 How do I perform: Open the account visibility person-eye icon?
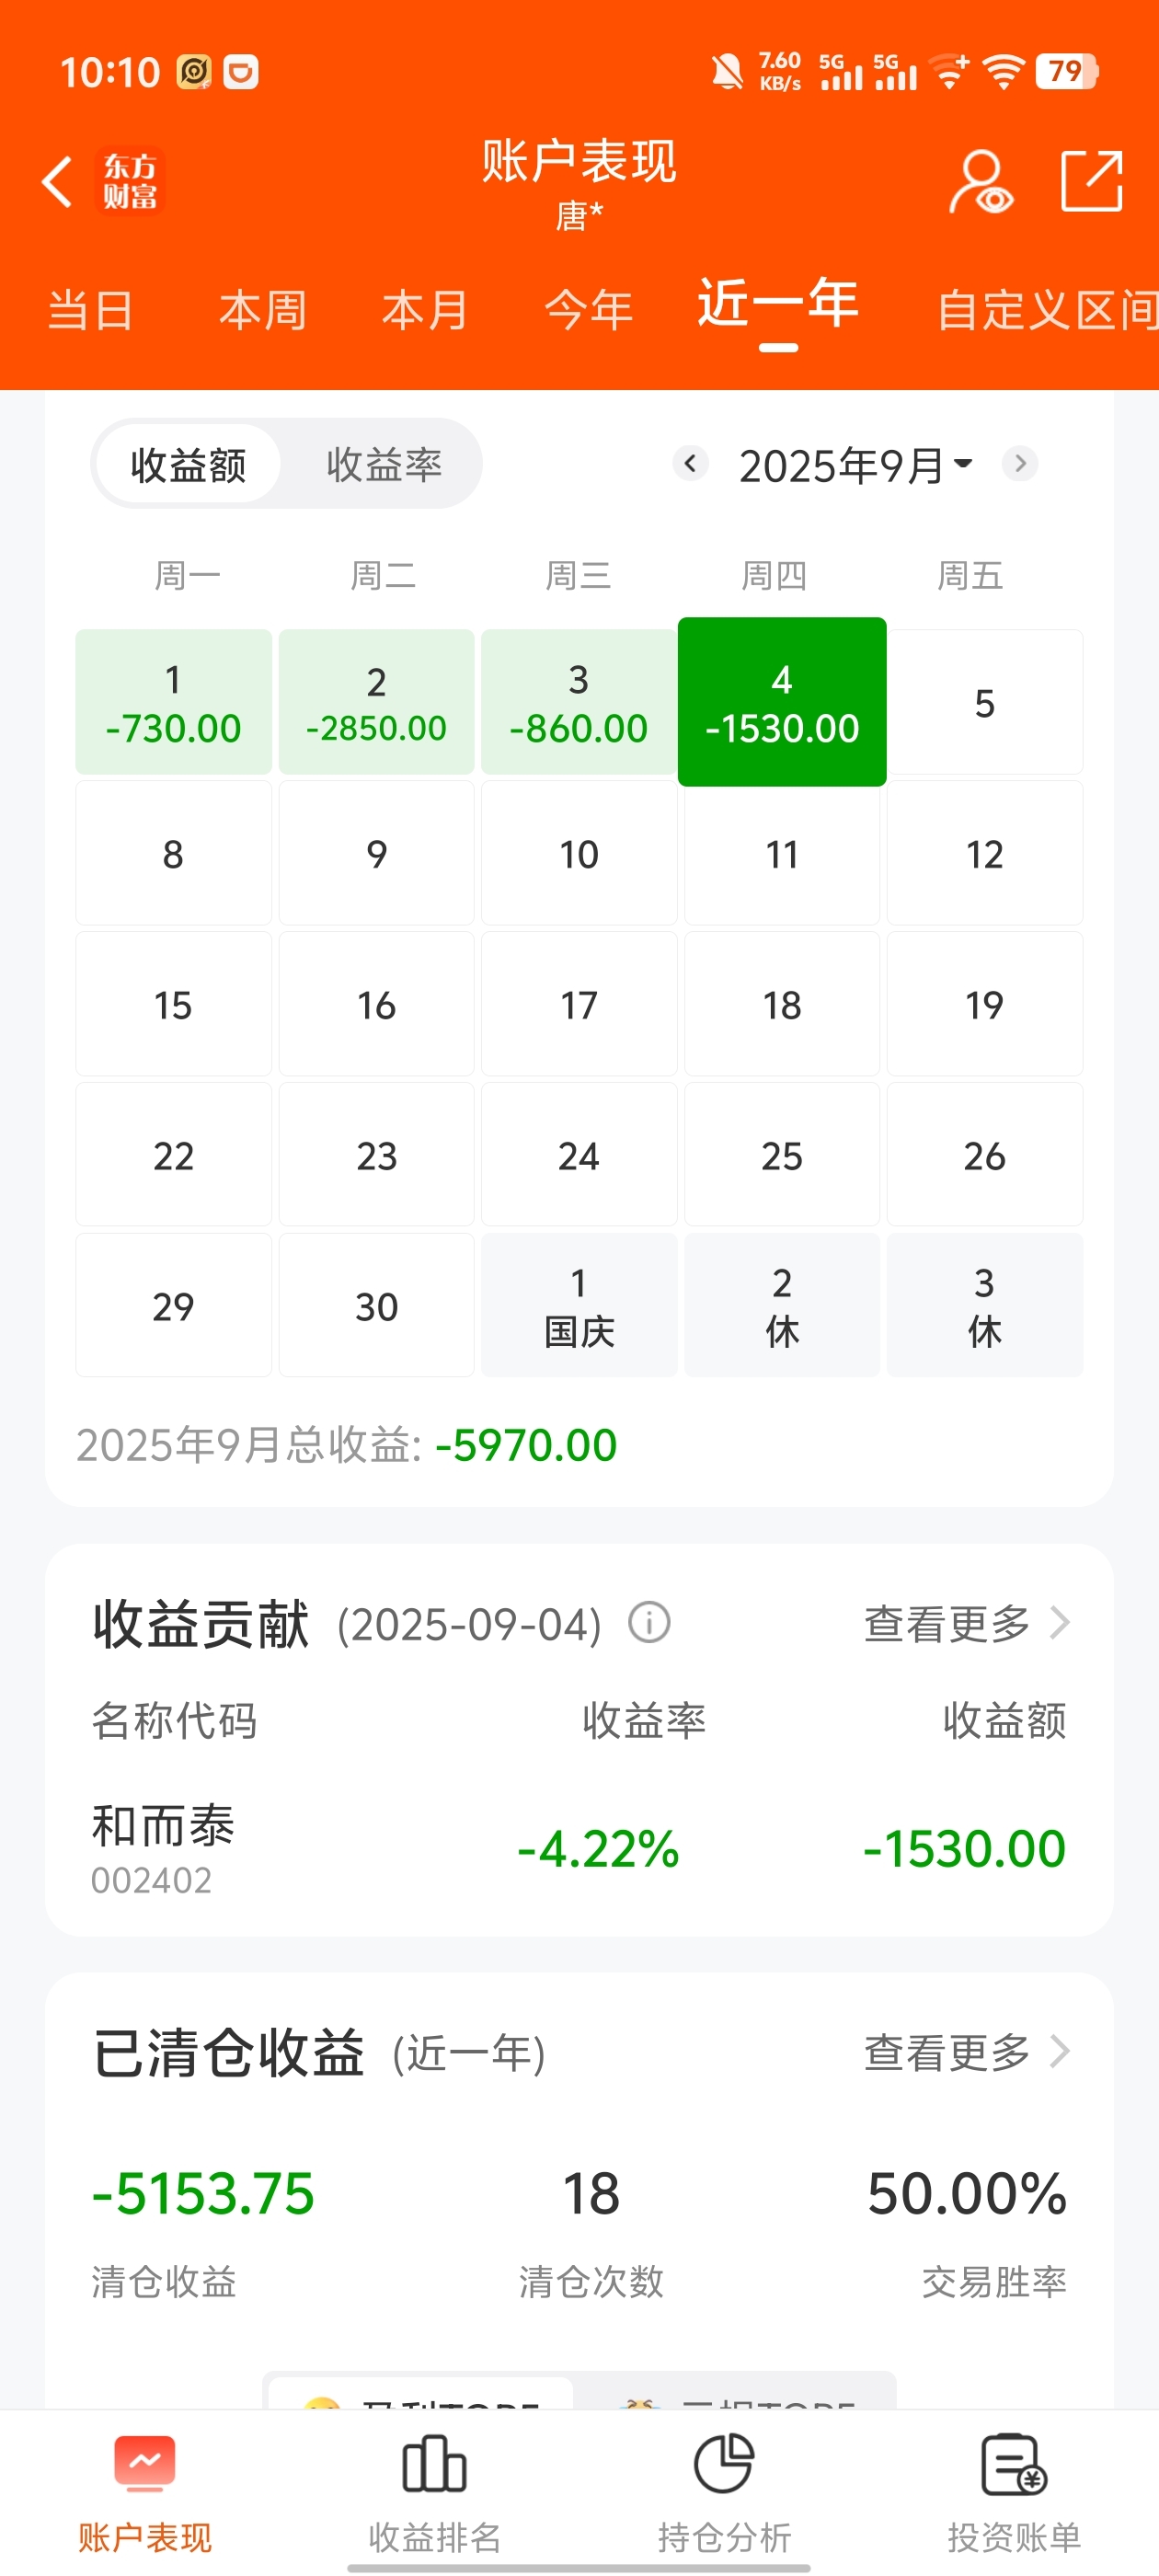tap(980, 182)
